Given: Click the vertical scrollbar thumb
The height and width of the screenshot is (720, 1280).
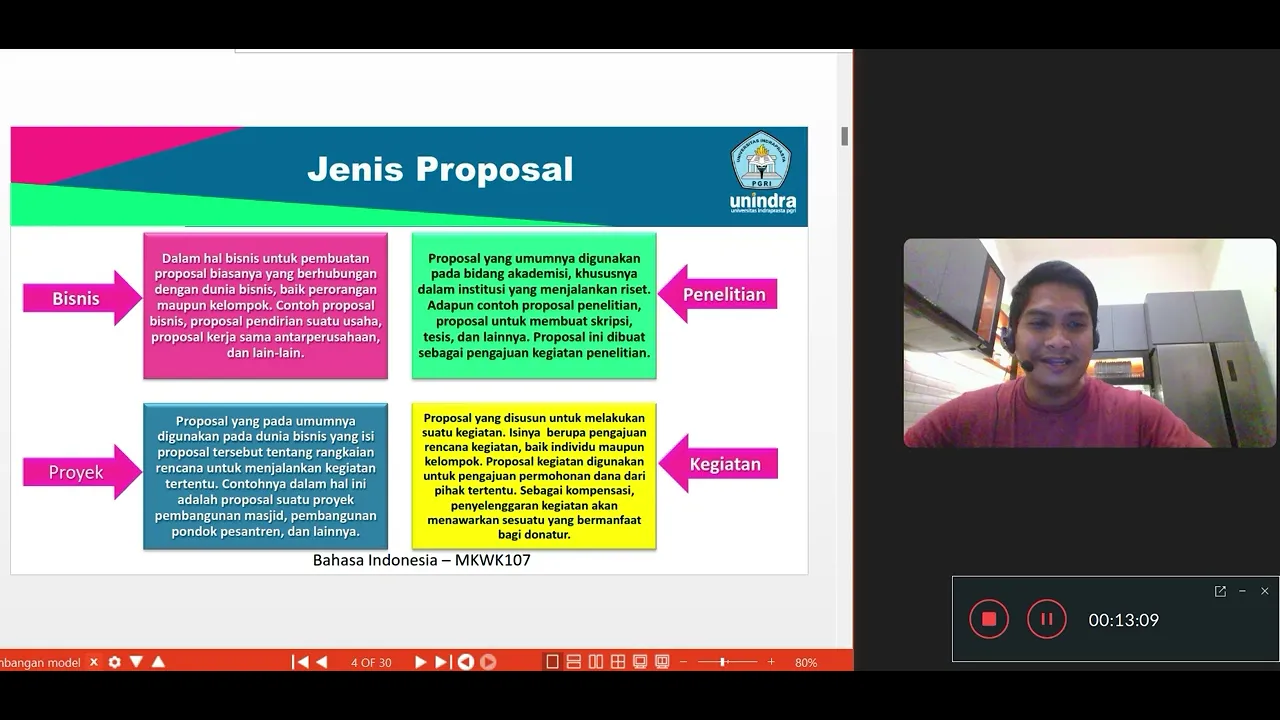Looking at the screenshot, I should point(845,136).
